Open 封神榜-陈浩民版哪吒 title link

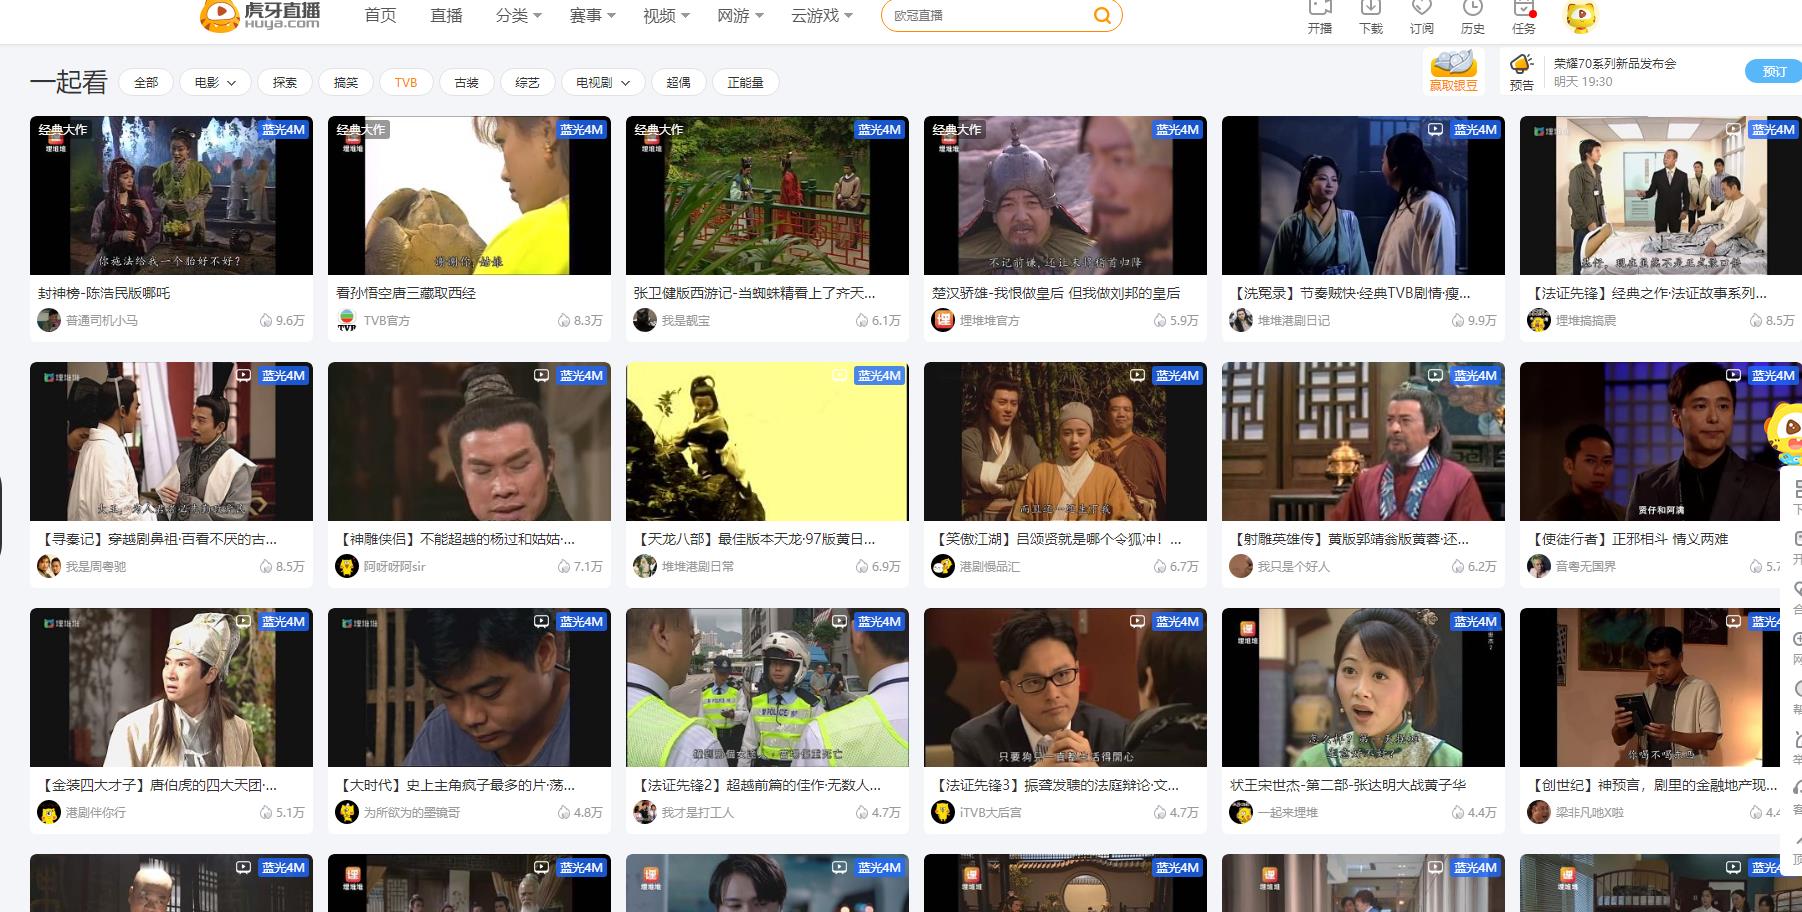point(104,293)
